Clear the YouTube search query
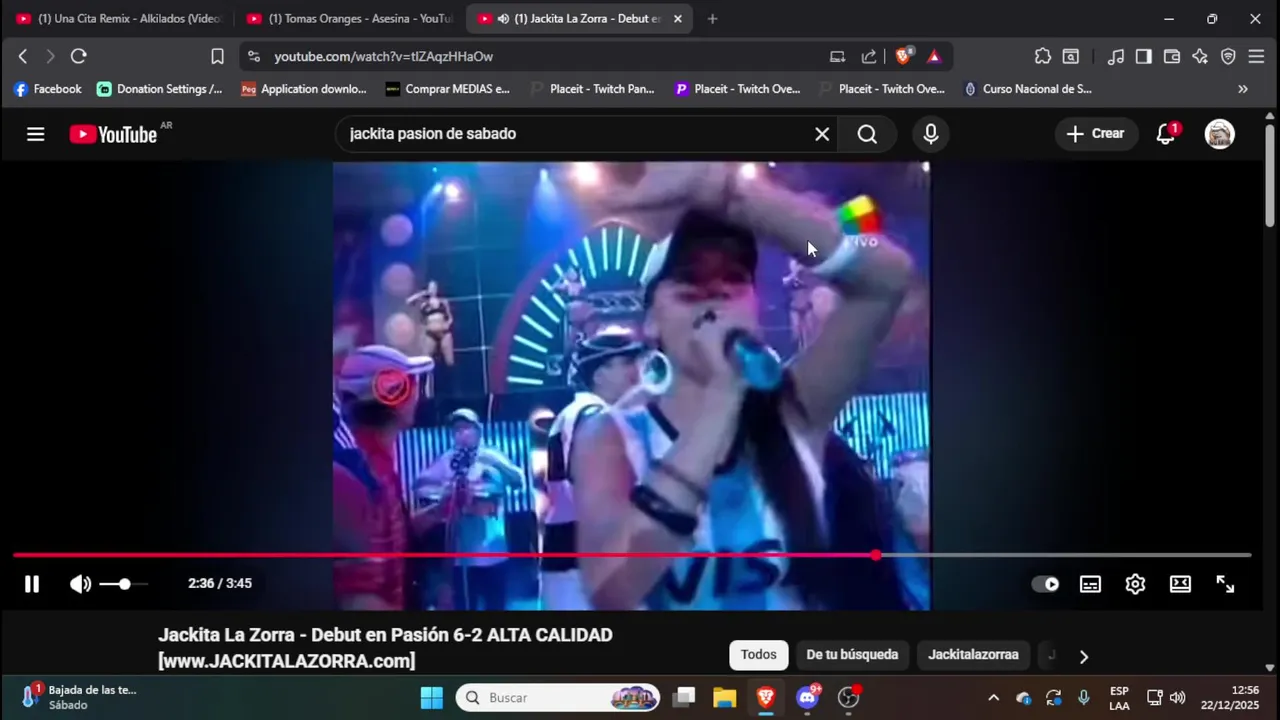The image size is (1280, 720). 822,134
